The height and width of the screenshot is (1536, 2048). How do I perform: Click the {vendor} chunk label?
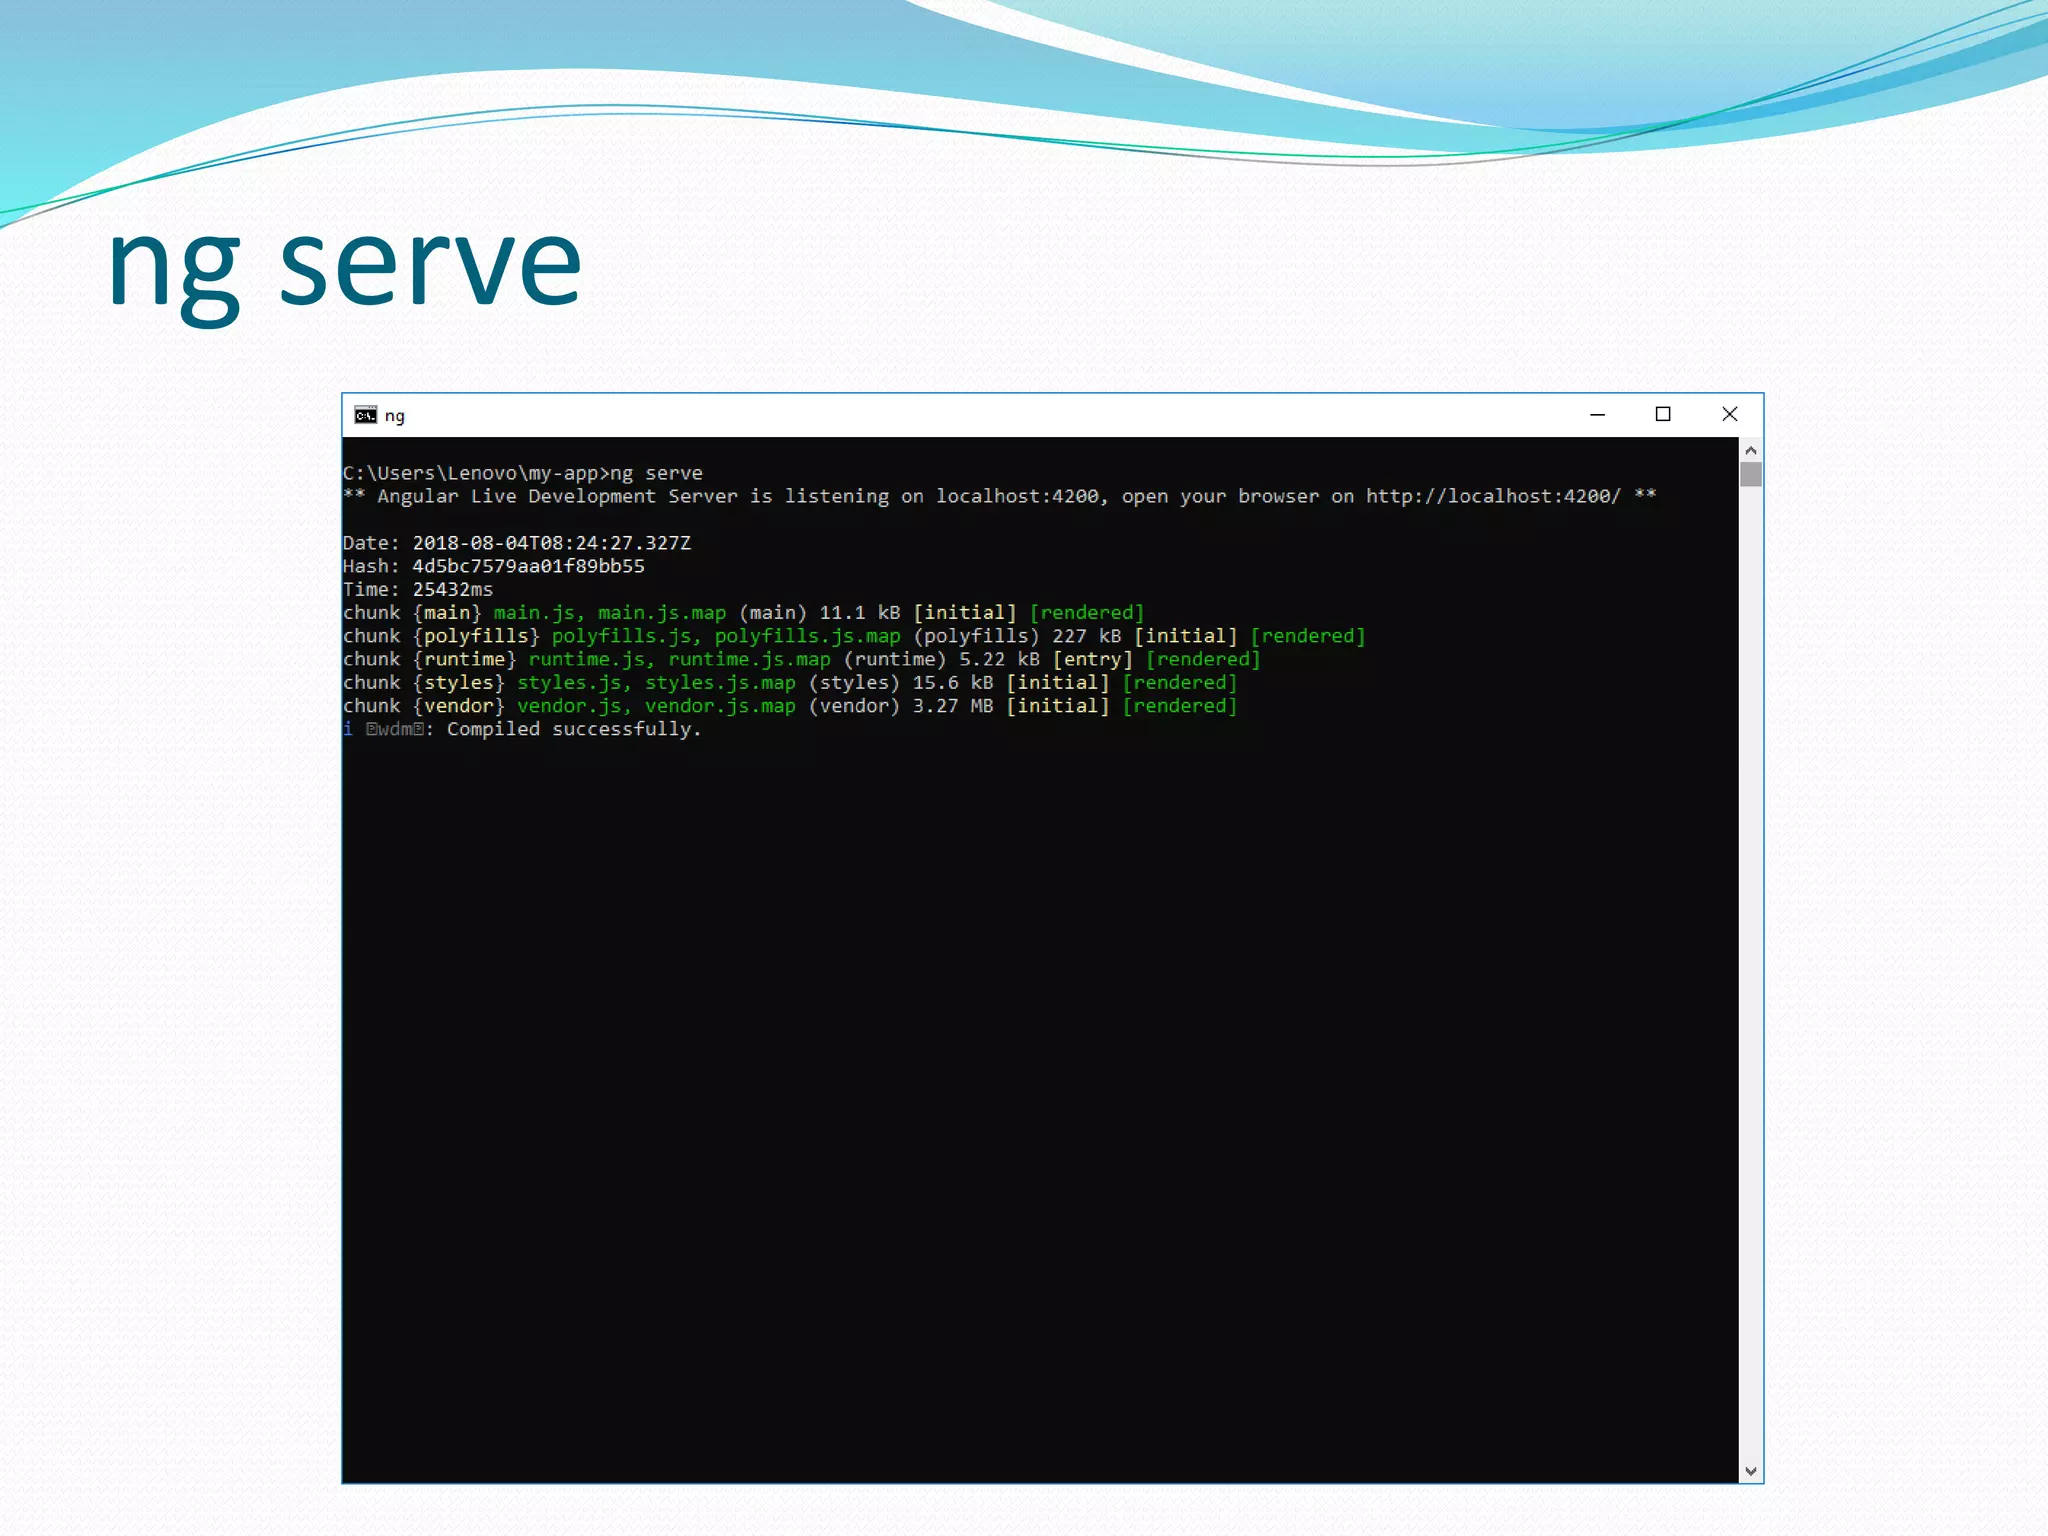pos(459,706)
